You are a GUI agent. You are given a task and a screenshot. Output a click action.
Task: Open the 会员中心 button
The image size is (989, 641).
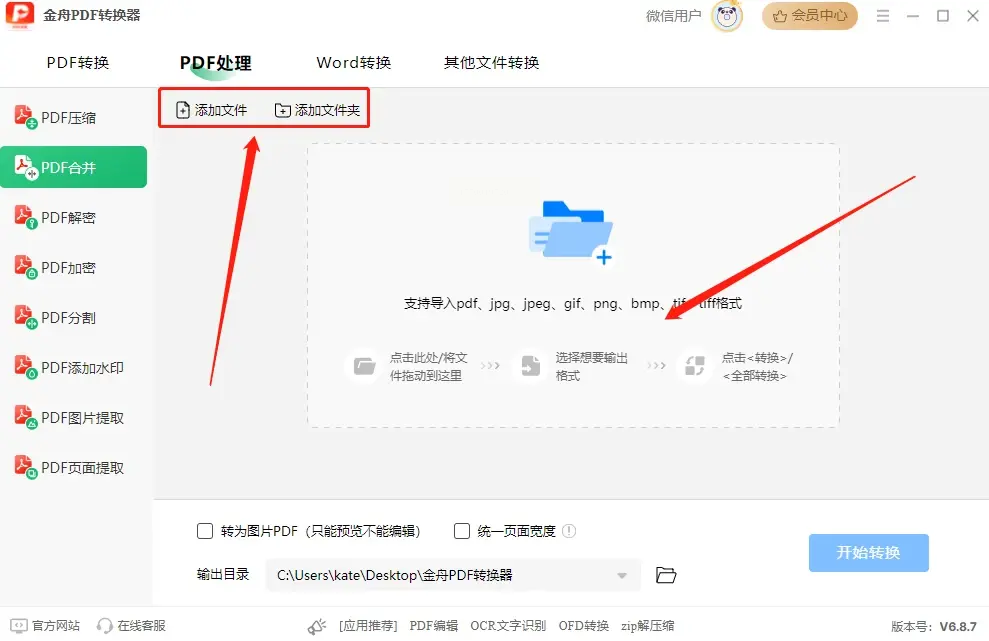point(810,16)
